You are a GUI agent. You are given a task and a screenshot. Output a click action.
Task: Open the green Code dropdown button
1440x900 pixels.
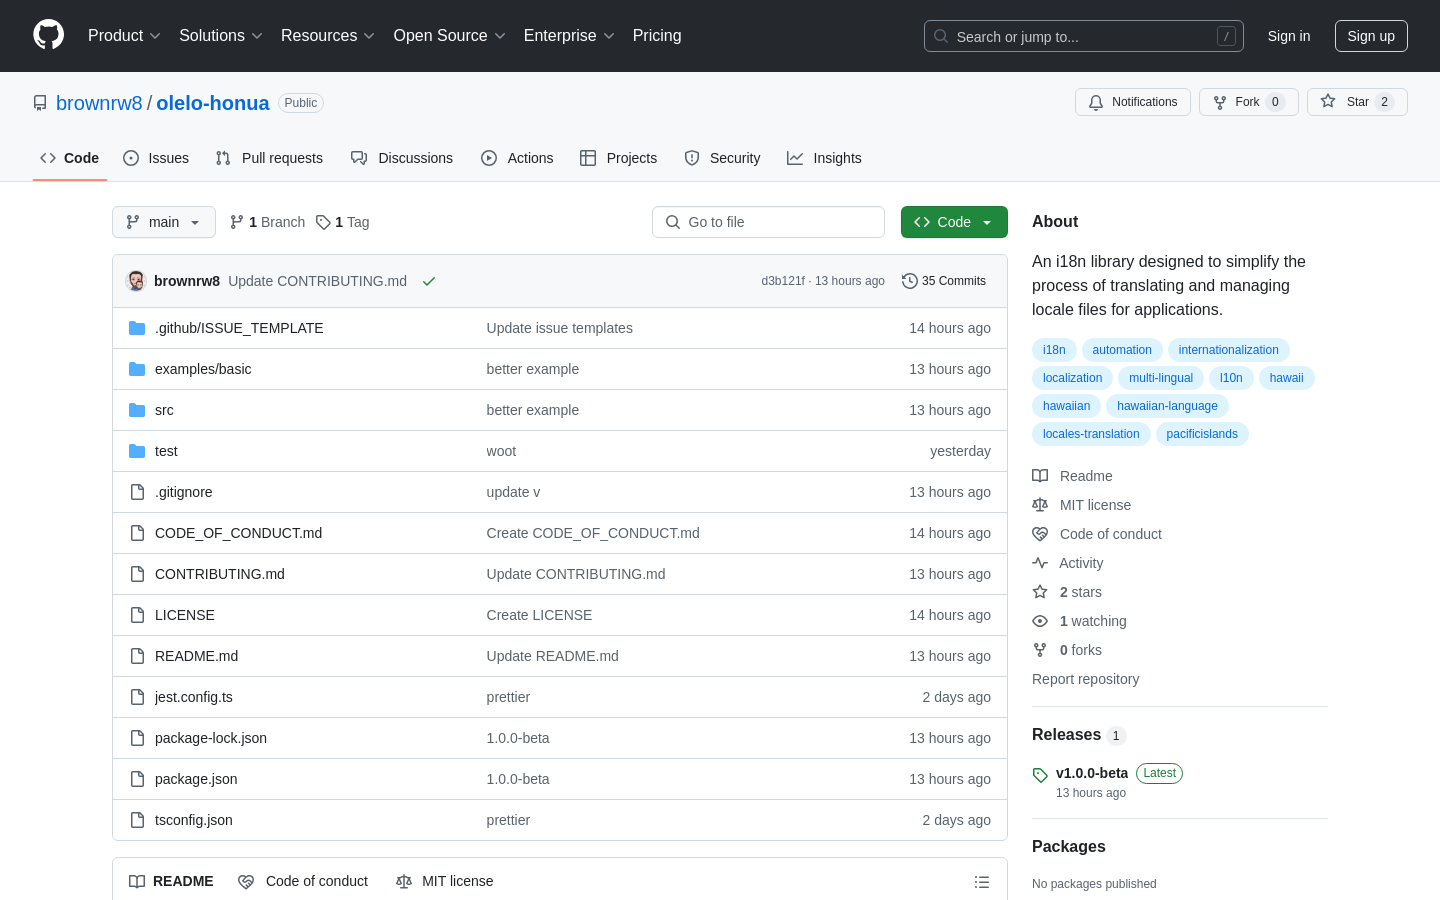[x=954, y=222]
